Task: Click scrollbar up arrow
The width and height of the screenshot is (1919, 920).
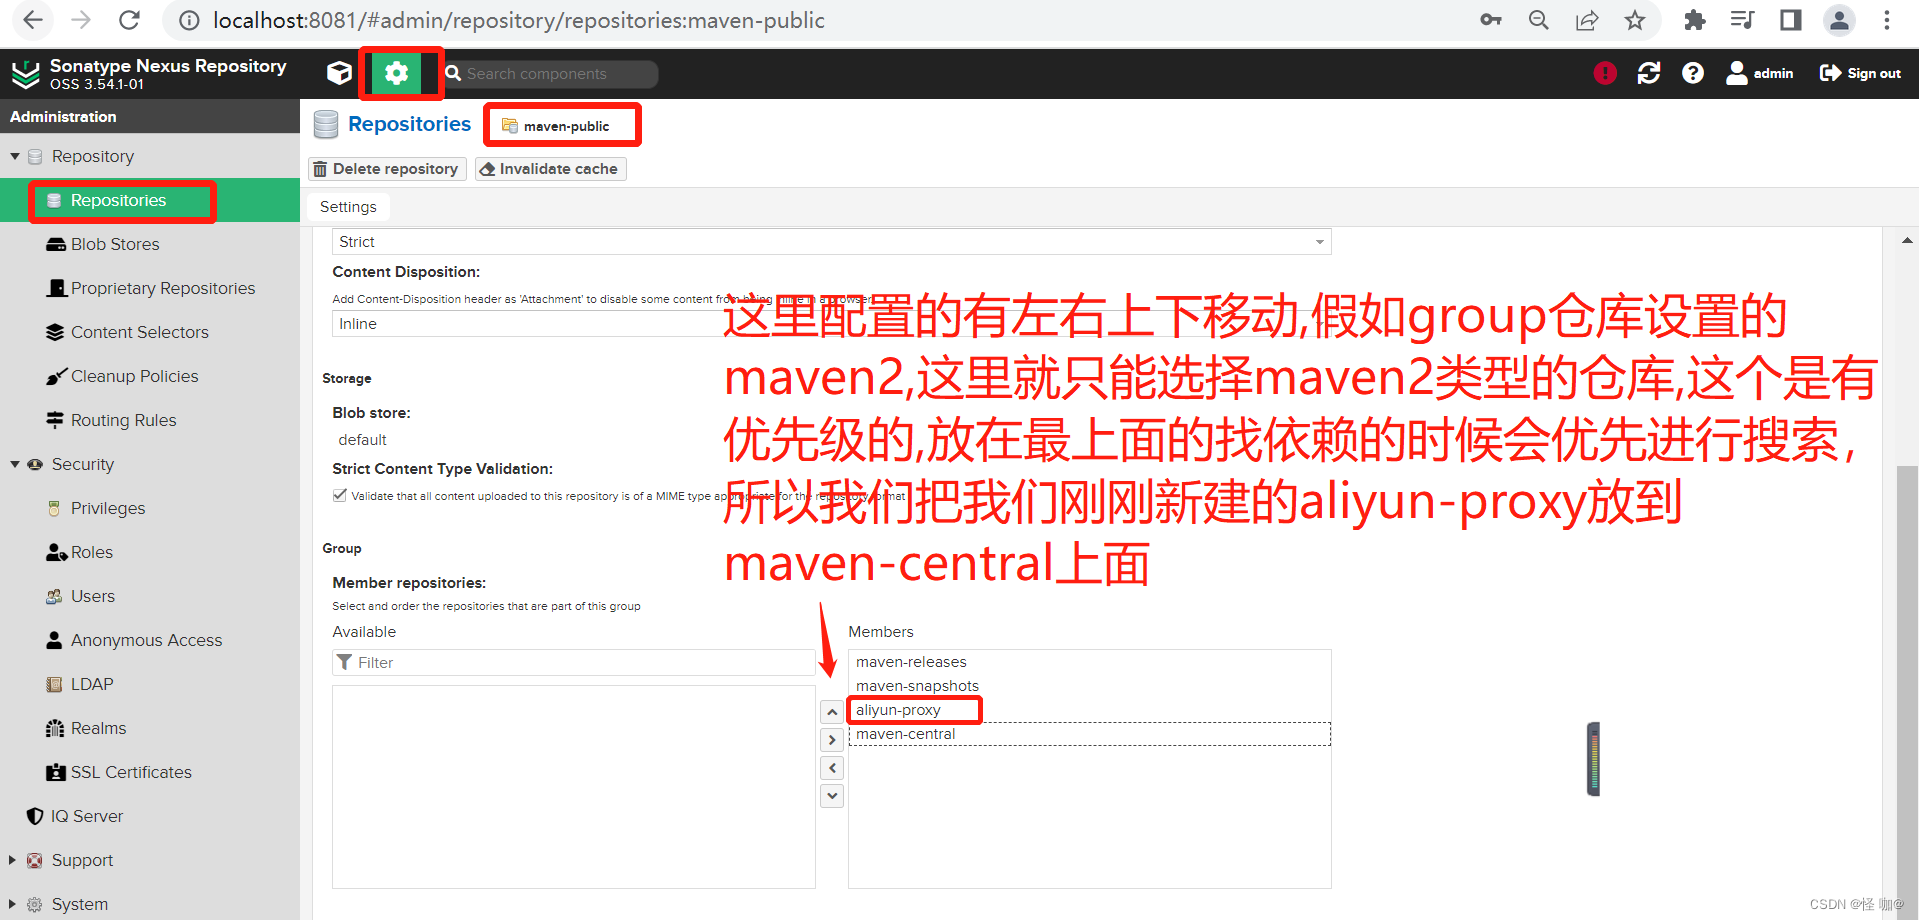Action: (1907, 241)
